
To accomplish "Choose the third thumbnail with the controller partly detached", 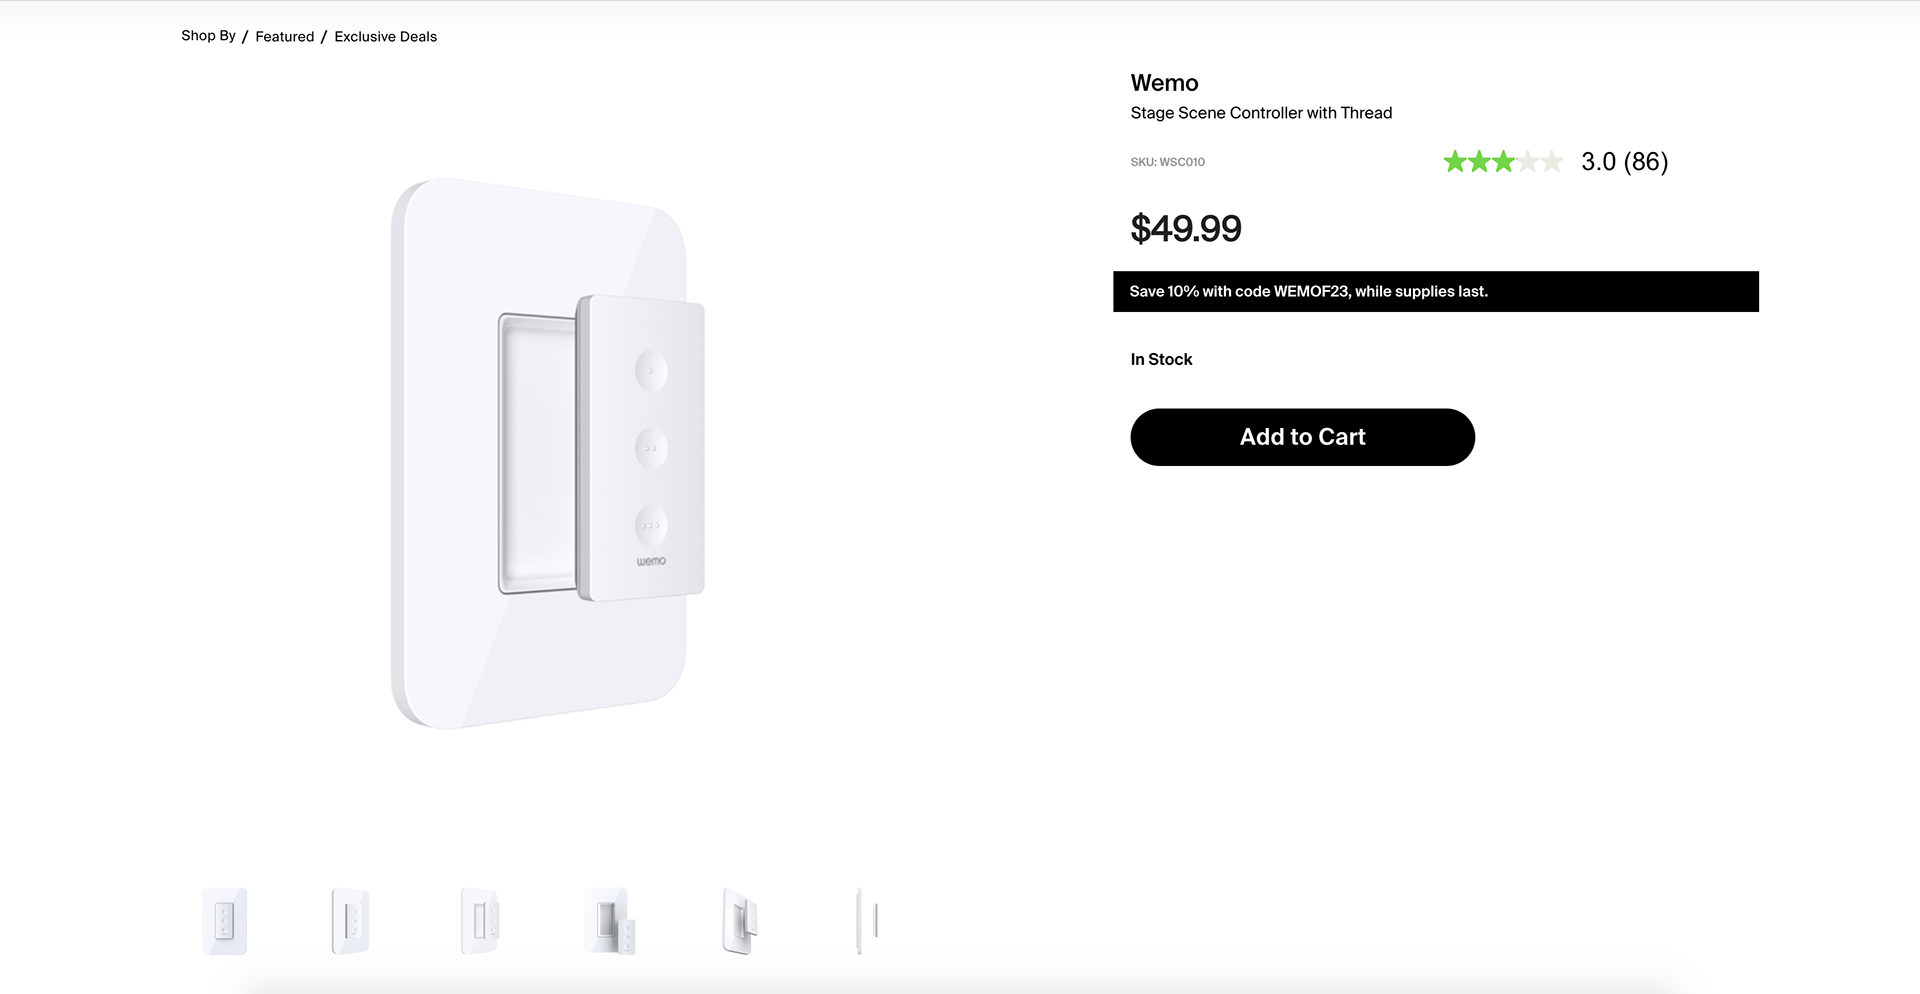I will click(480, 921).
